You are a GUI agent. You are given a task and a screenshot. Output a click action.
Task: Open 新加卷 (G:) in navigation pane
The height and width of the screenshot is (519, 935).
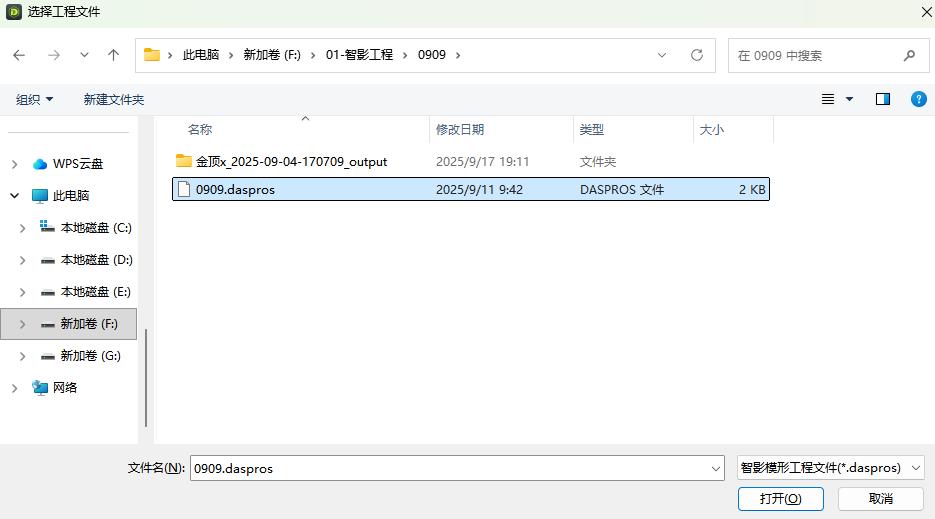90,356
